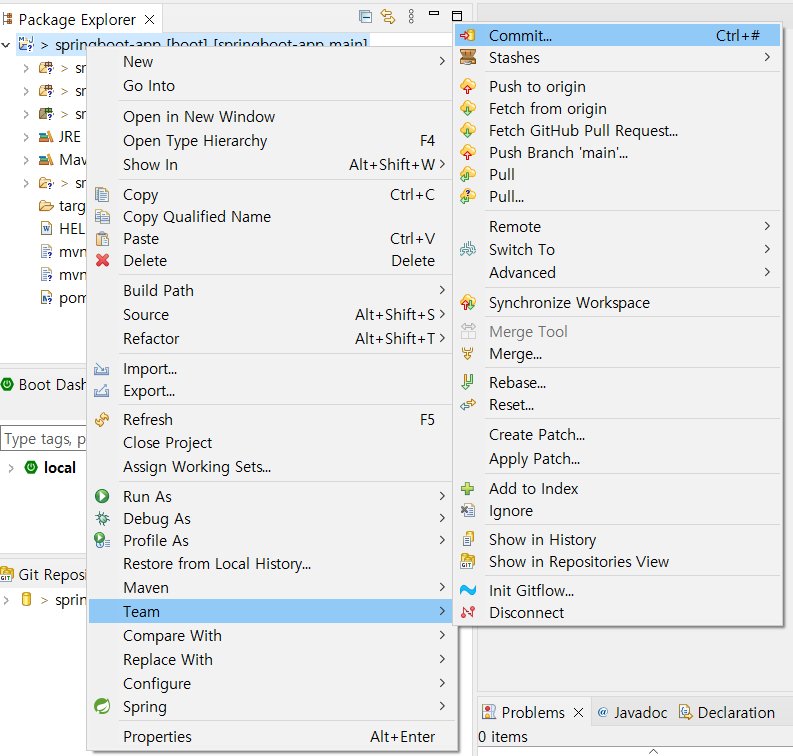Click the green Run As icon
The image size is (793, 756).
click(x=102, y=496)
